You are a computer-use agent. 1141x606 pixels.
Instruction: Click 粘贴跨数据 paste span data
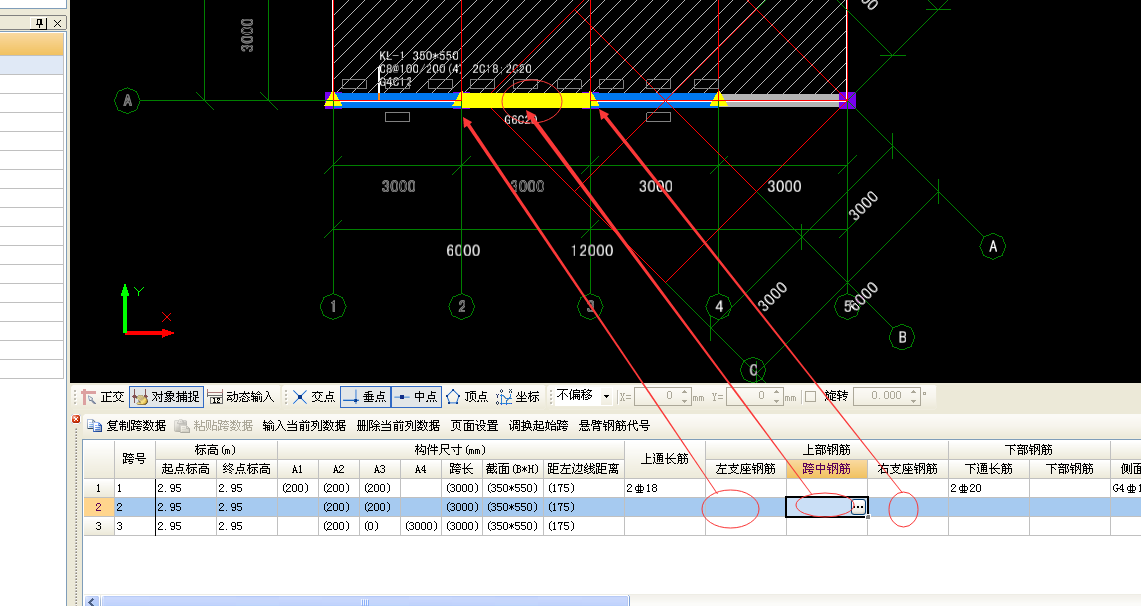pyautogui.click(x=213, y=426)
